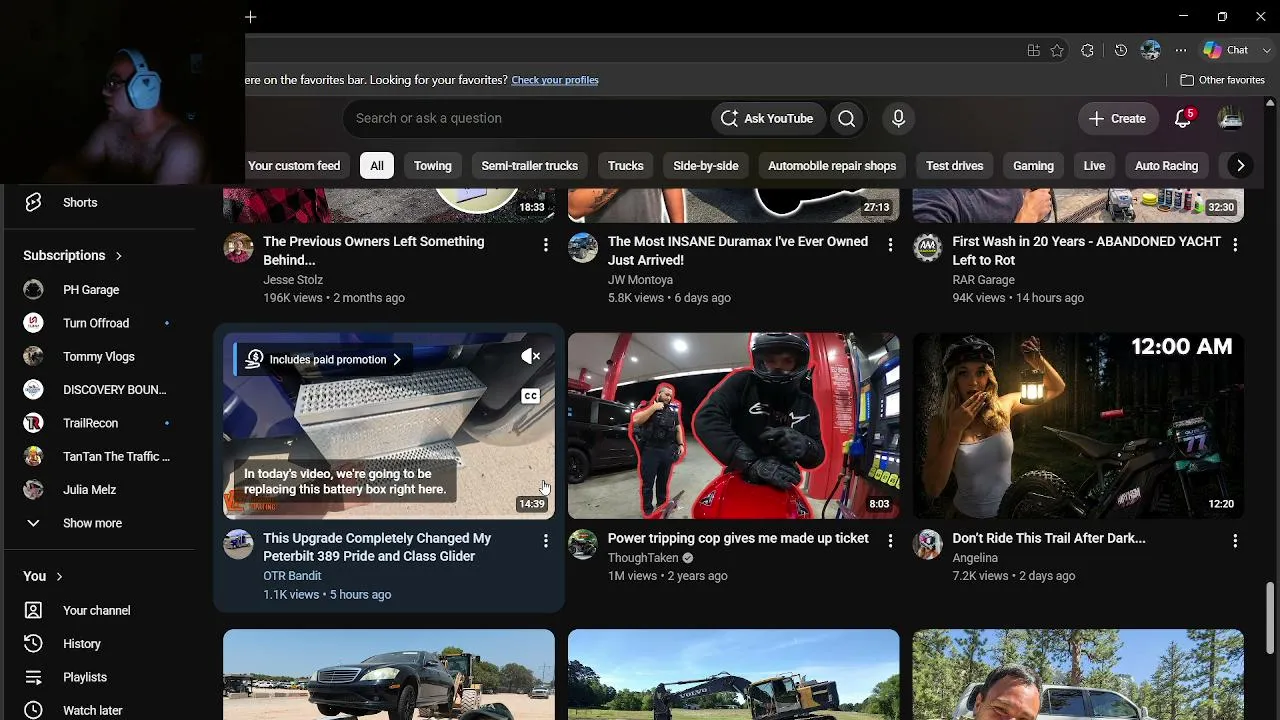Expand the You section

[43, 576]
